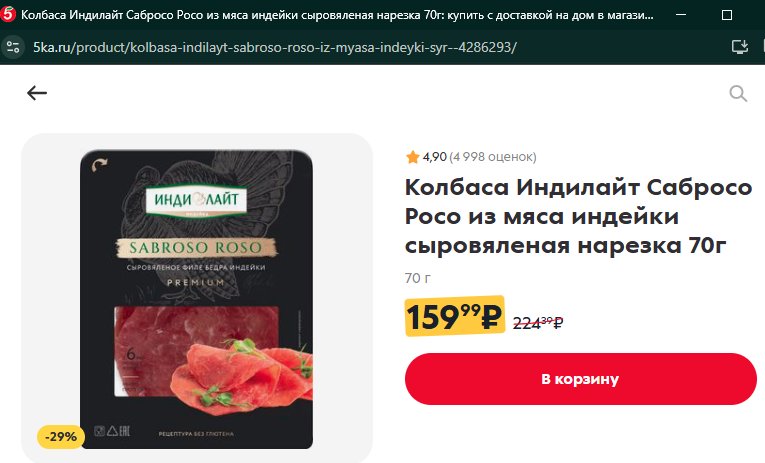
Task: Open the Индилайт product photo
Action: pos(196,299)
